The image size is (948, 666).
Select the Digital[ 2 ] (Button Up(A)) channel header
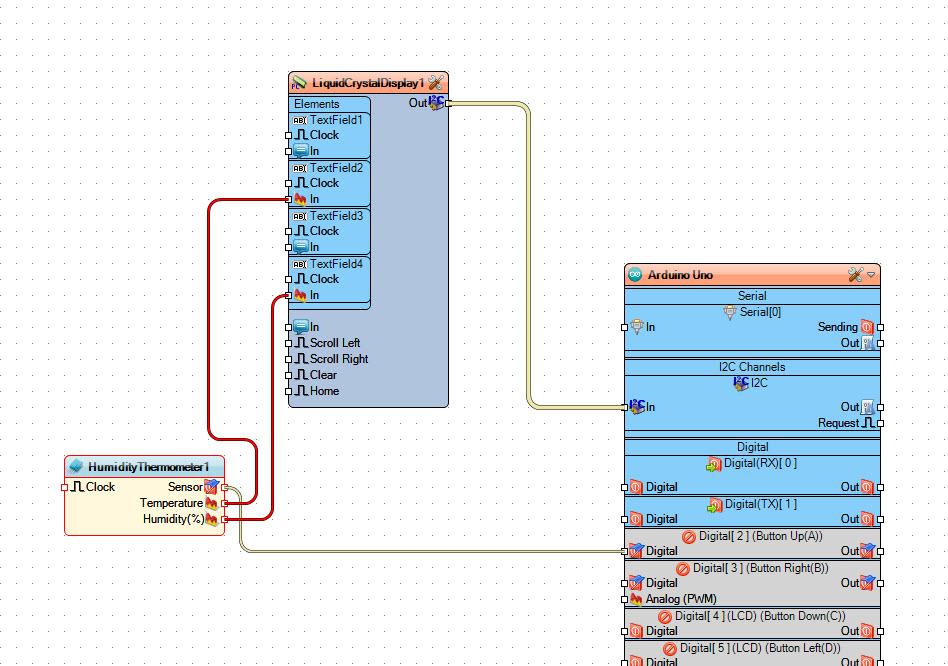click(x=752, y=536)
